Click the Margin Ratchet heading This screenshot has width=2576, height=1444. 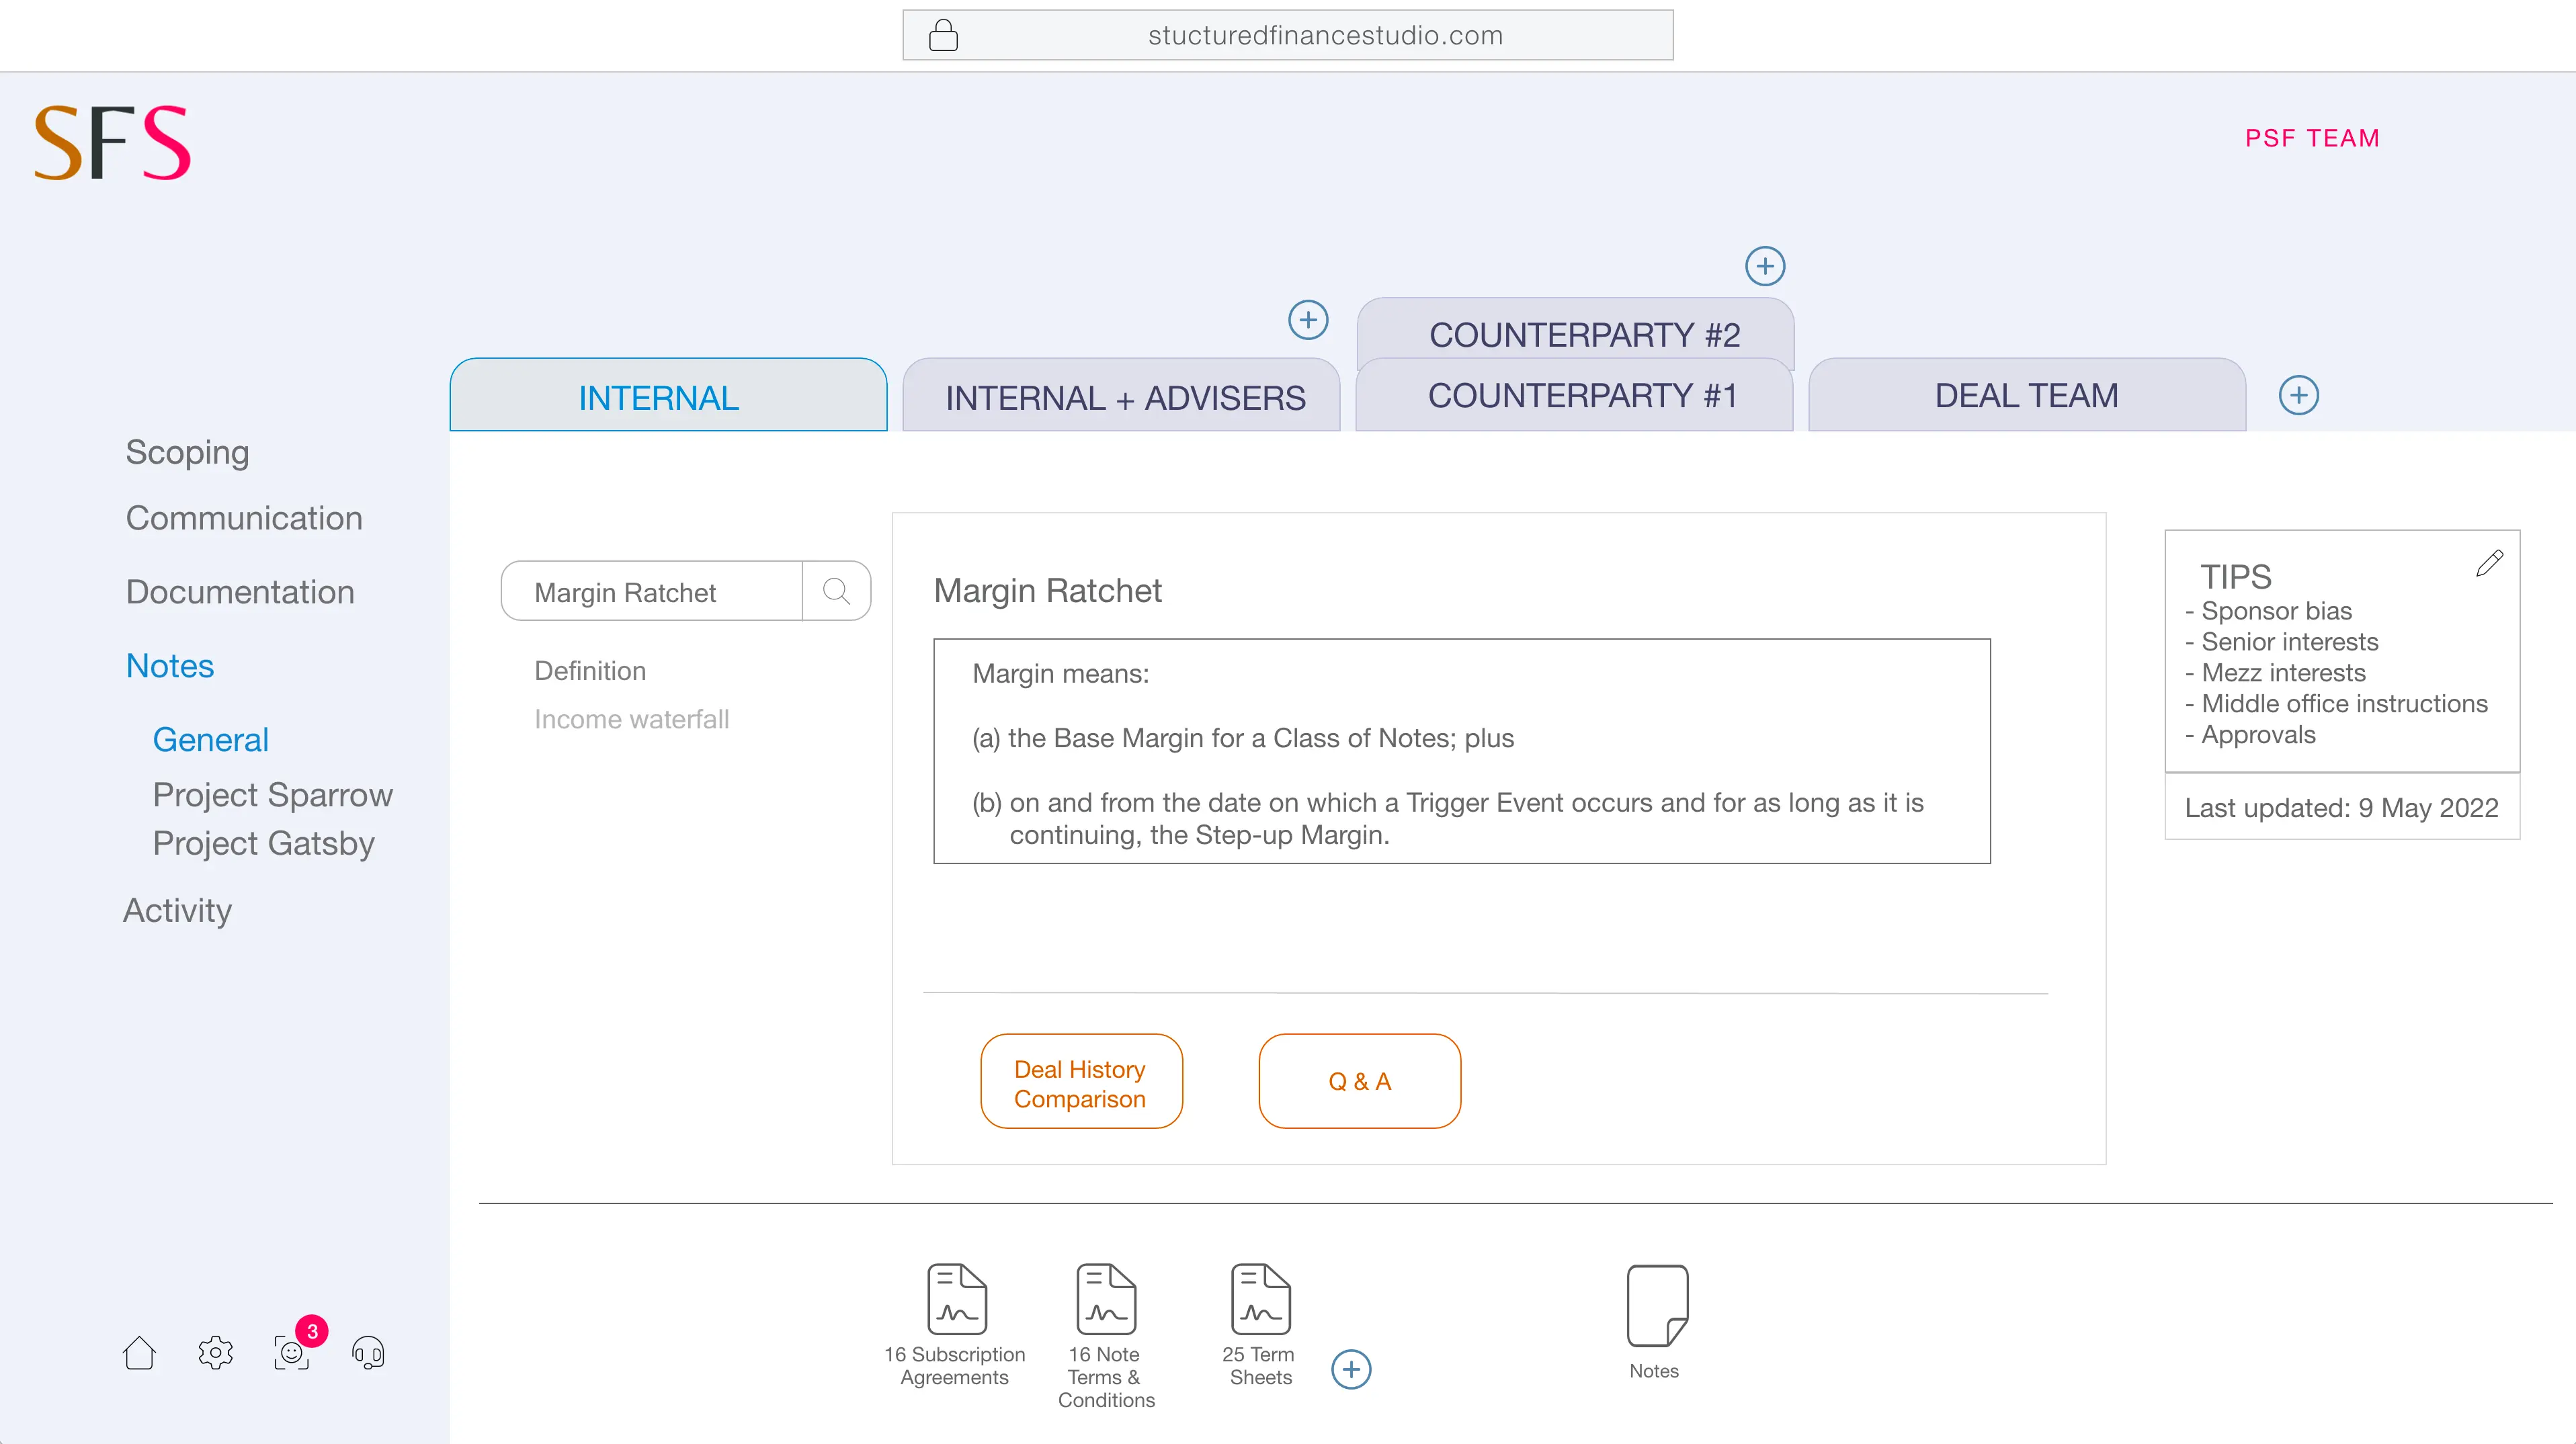[x=1047, y=591]
